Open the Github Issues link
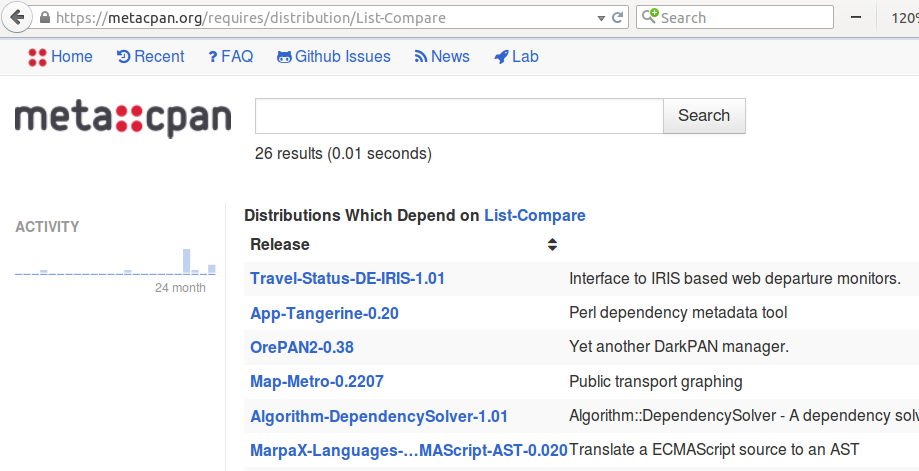Viewport: 919px width, 471px height. pos(334,57)
